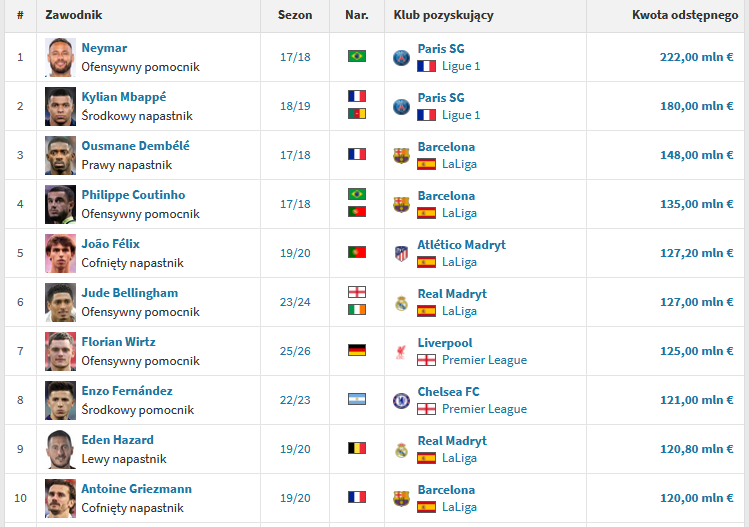Open the Ligue 1 link in Neymar's row
Screen dimensions: 749x527
tap(460, 66)
